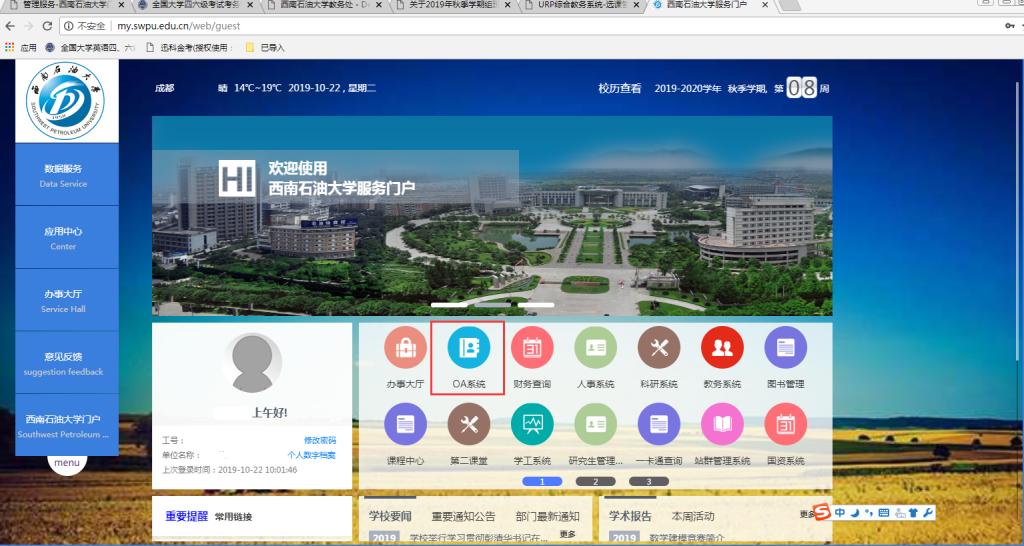Open 个人数字档案 link
Viewport: 1024px width, 546px height.
point(311,455)
